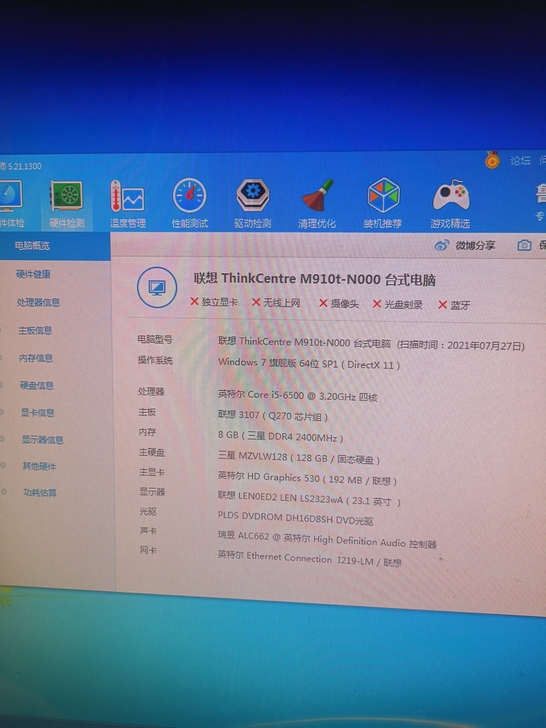Click the 处理器 row label
This screenshot has height=728, width=546.
tap(151, 391)
